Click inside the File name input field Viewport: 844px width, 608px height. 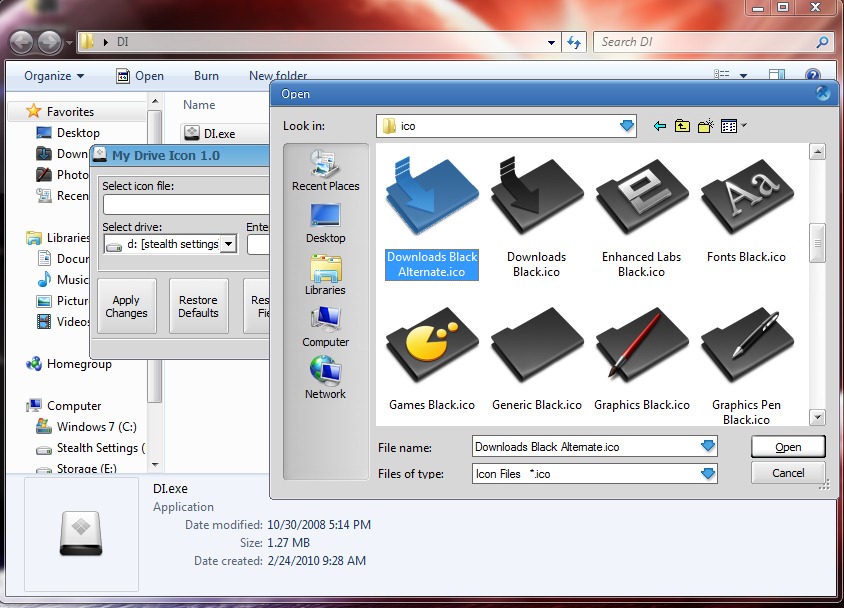[x=570, y=447]
